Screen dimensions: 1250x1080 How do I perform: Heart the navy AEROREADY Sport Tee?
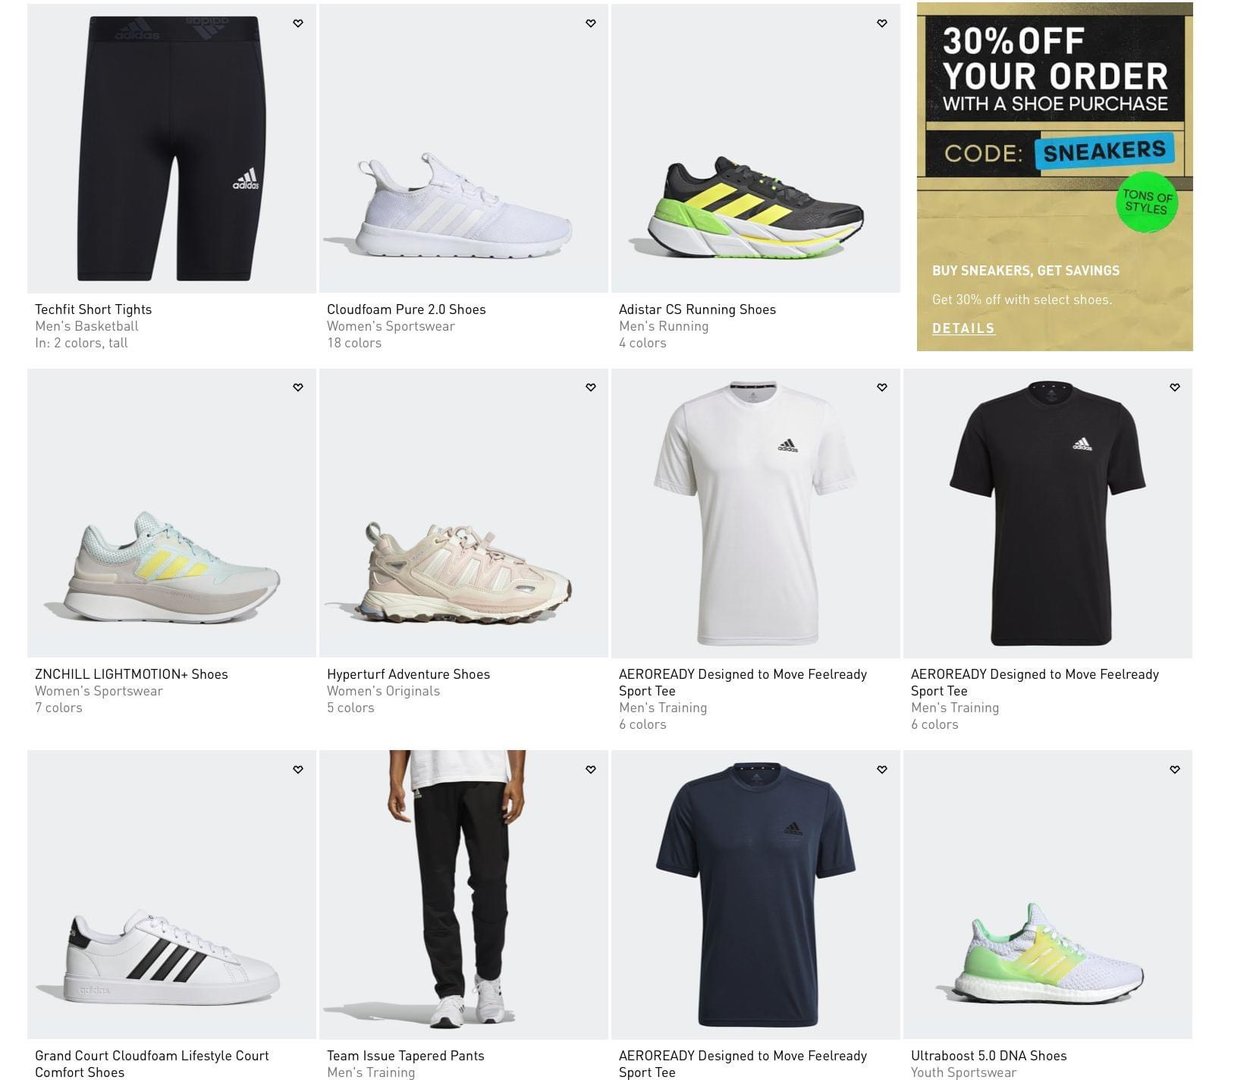pos(882,769)
